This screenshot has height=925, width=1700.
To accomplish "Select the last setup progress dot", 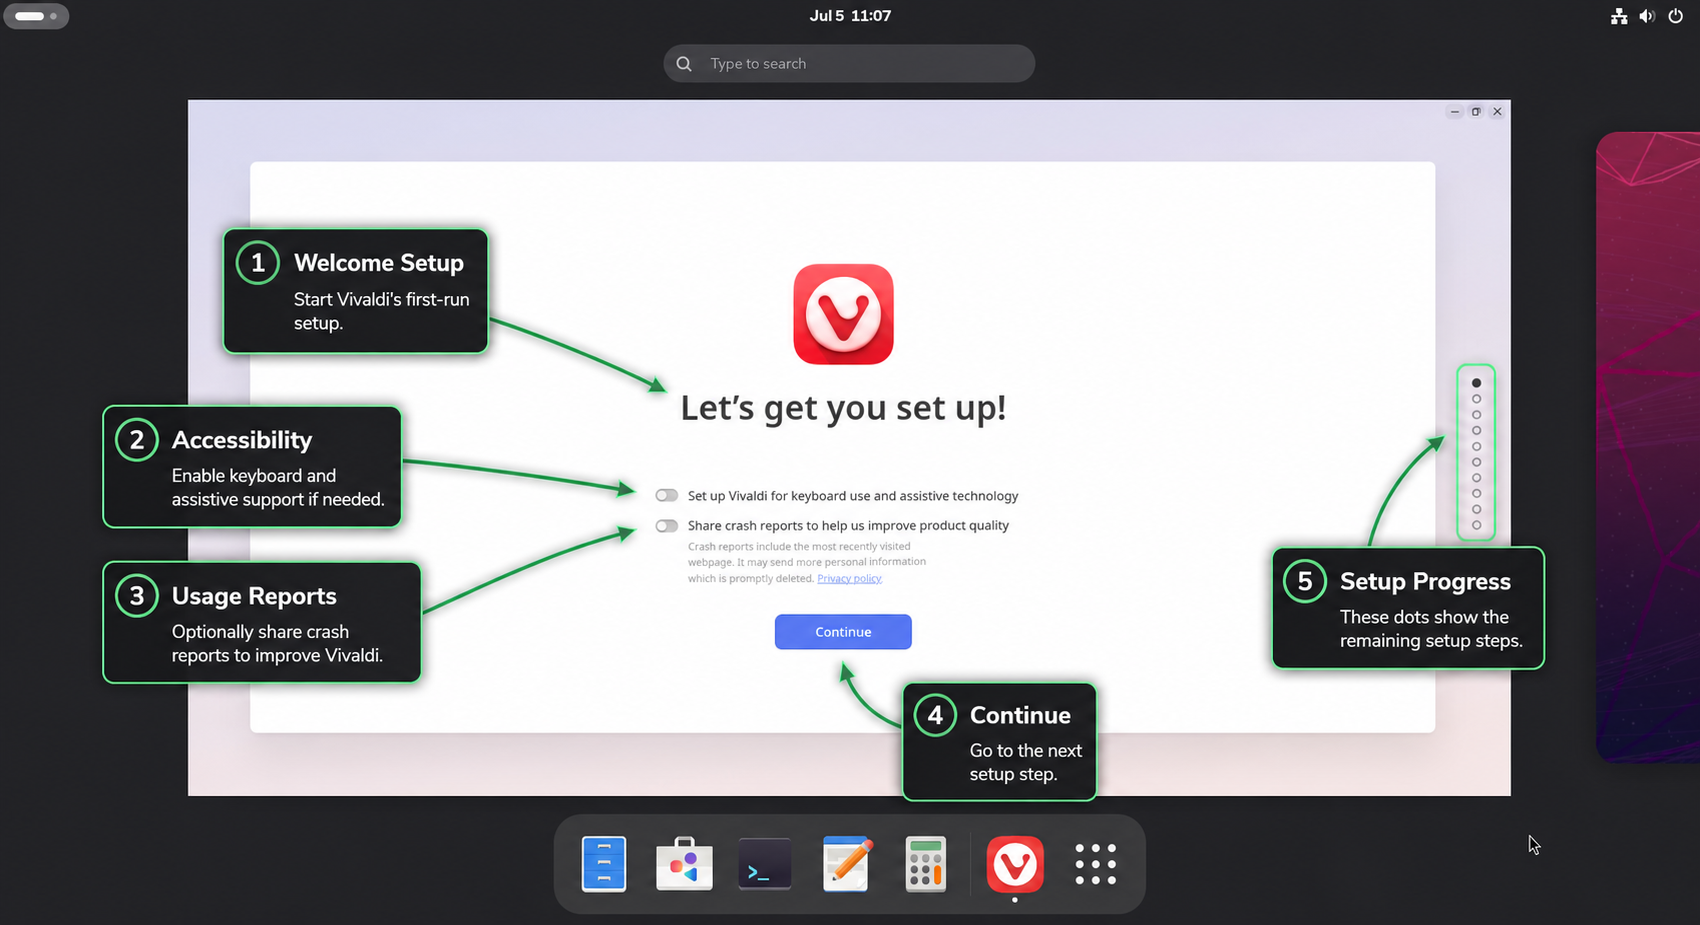I will click(1476, 525).
